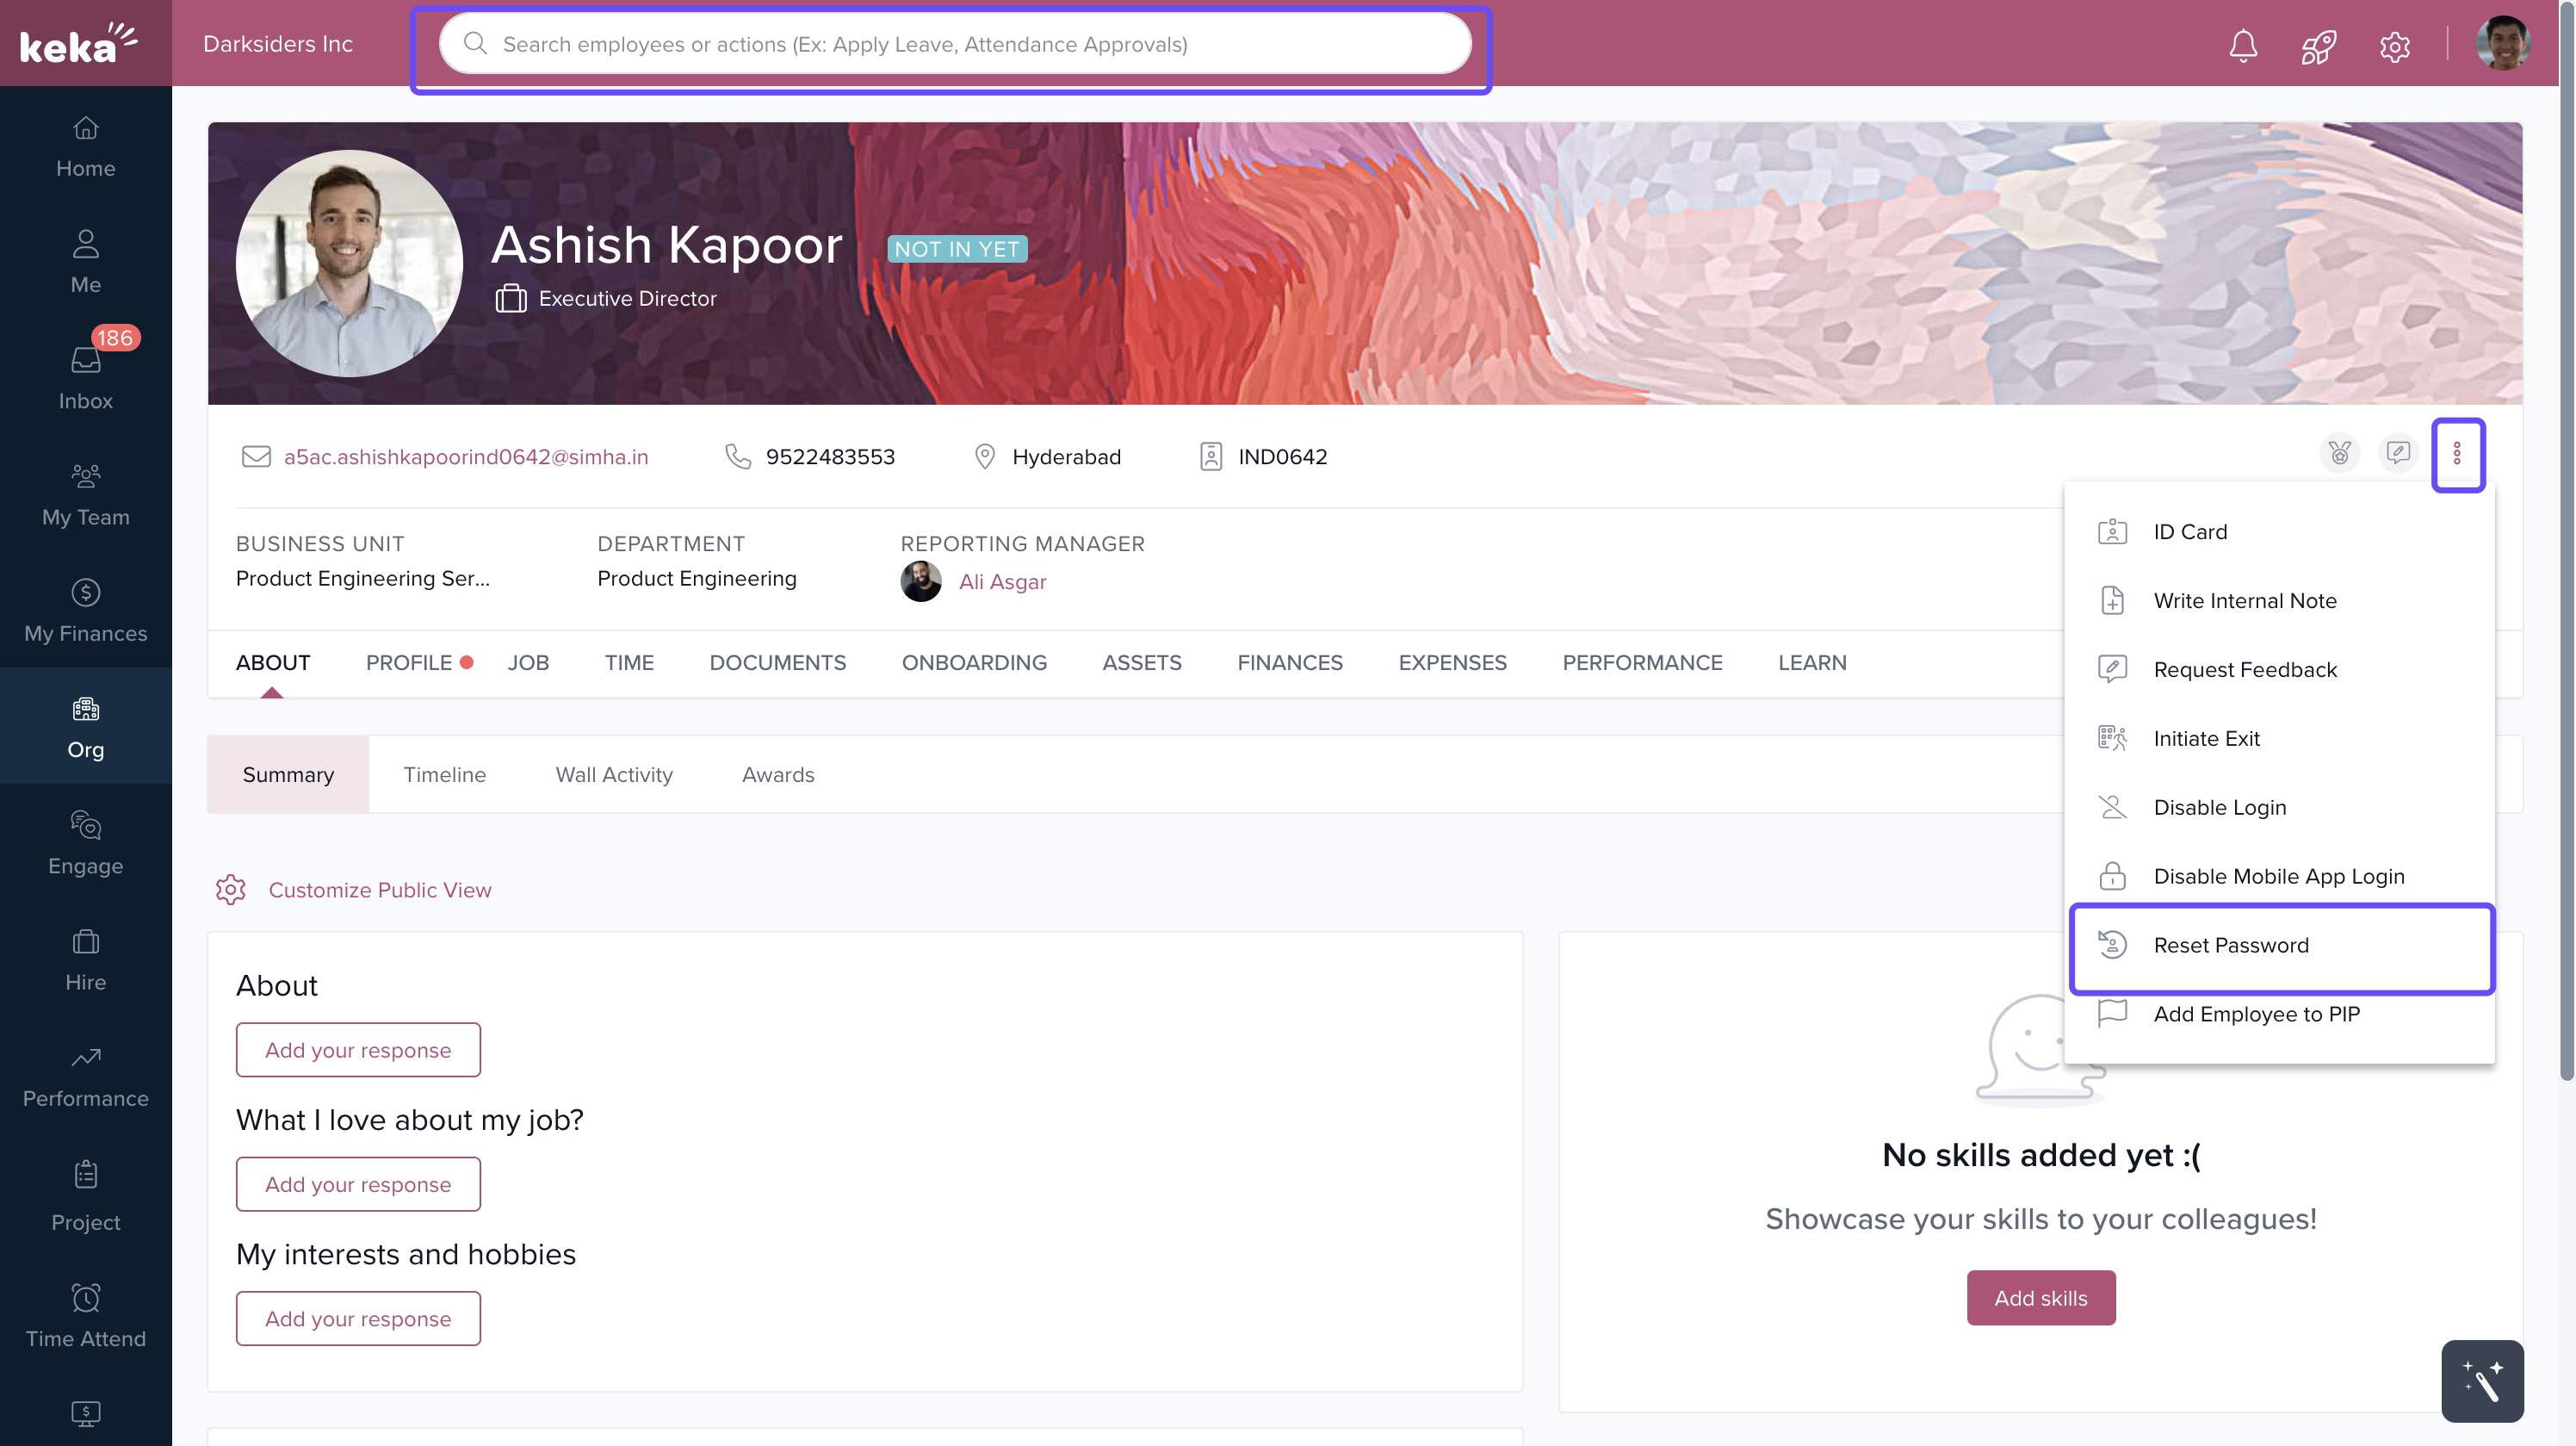Switch to the DOCUMENTS tab
The height and width of the screenshot is (1446, 2576).
coord(777,662)
